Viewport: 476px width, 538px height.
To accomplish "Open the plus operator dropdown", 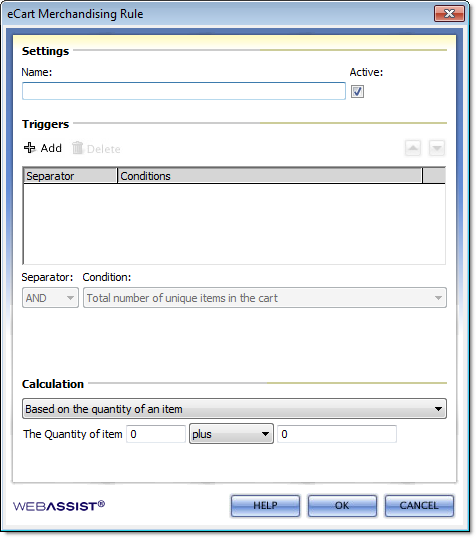I will pyautogui.click(x=231, y=434).
